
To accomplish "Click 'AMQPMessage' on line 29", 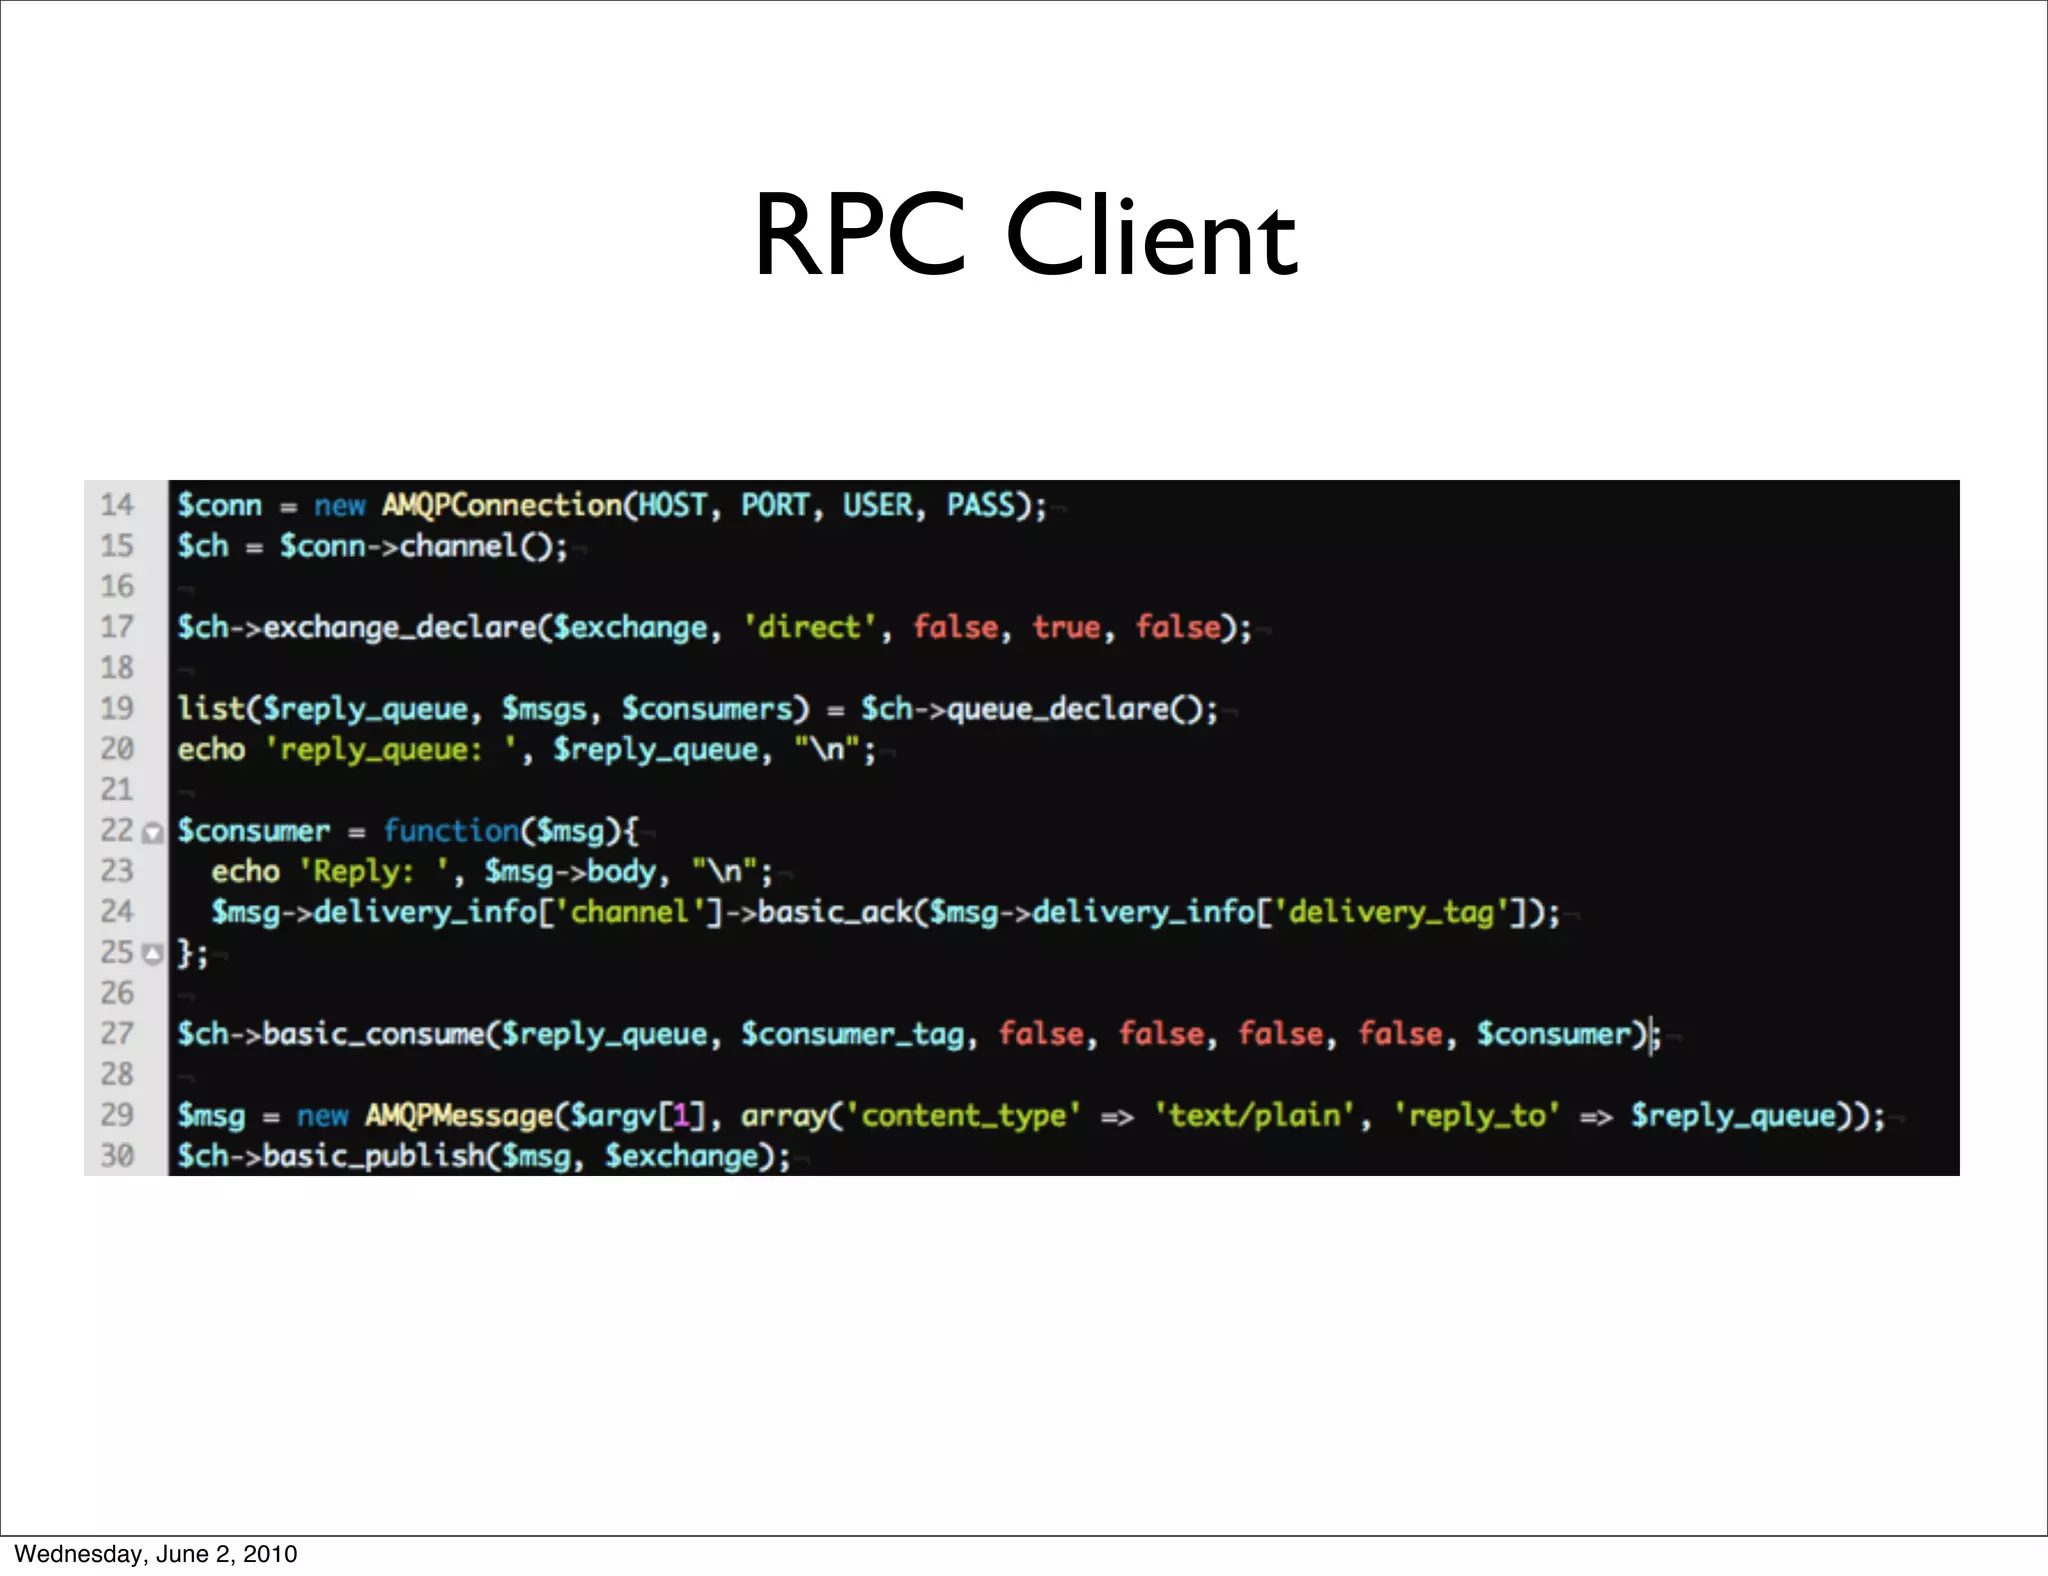I will point(459,1115).
